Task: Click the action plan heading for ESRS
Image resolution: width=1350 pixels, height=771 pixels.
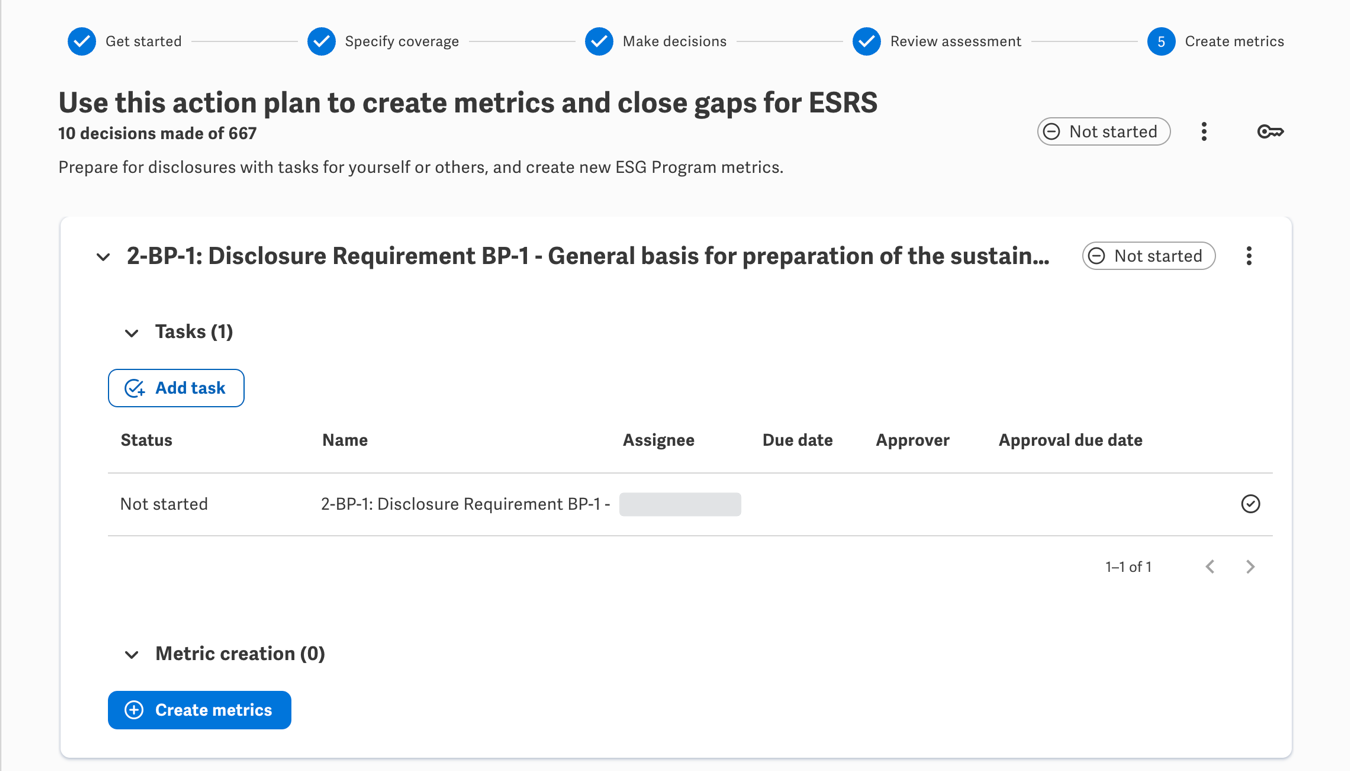Action: (468, 102)
